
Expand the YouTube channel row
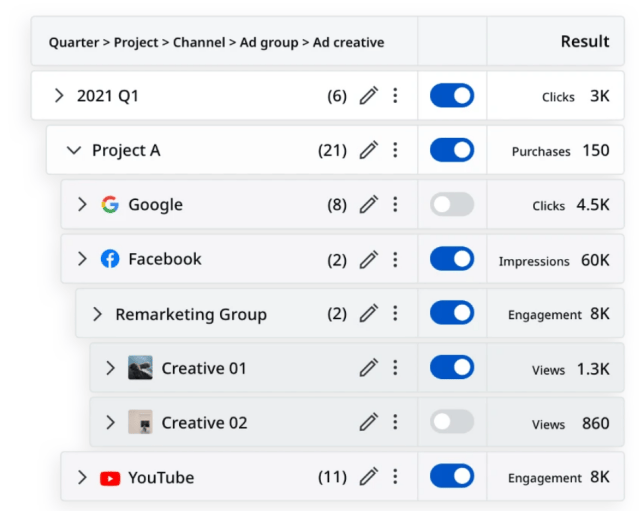(x=82, y=477)
